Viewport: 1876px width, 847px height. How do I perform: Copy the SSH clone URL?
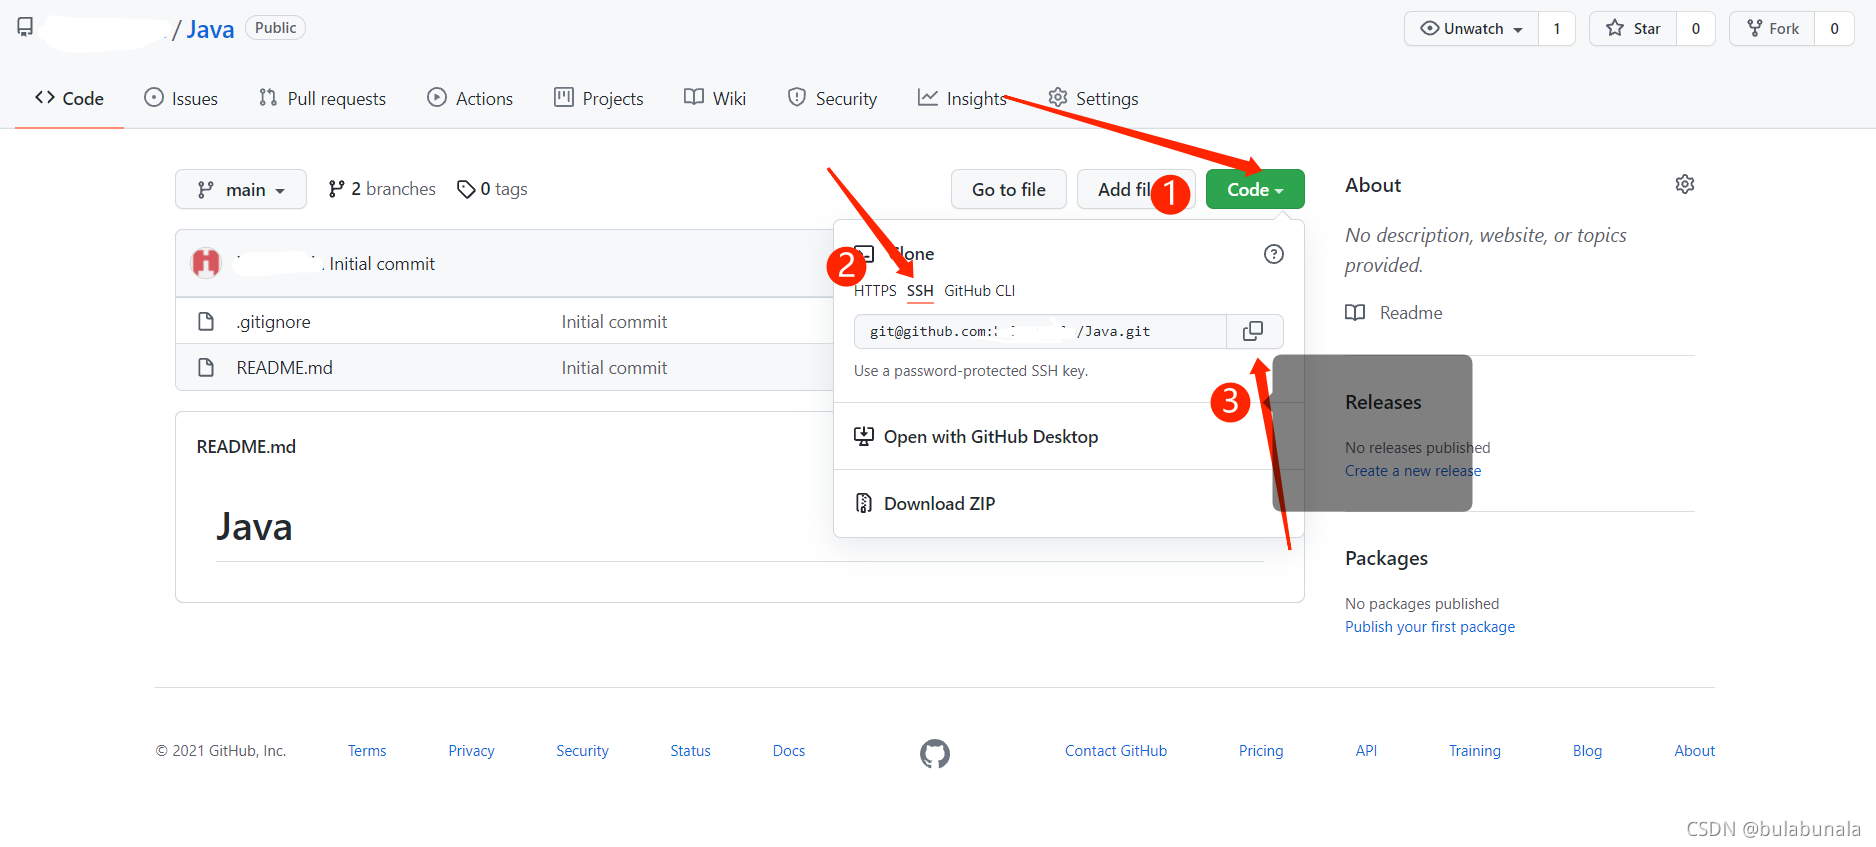[x=1254, y=331]
